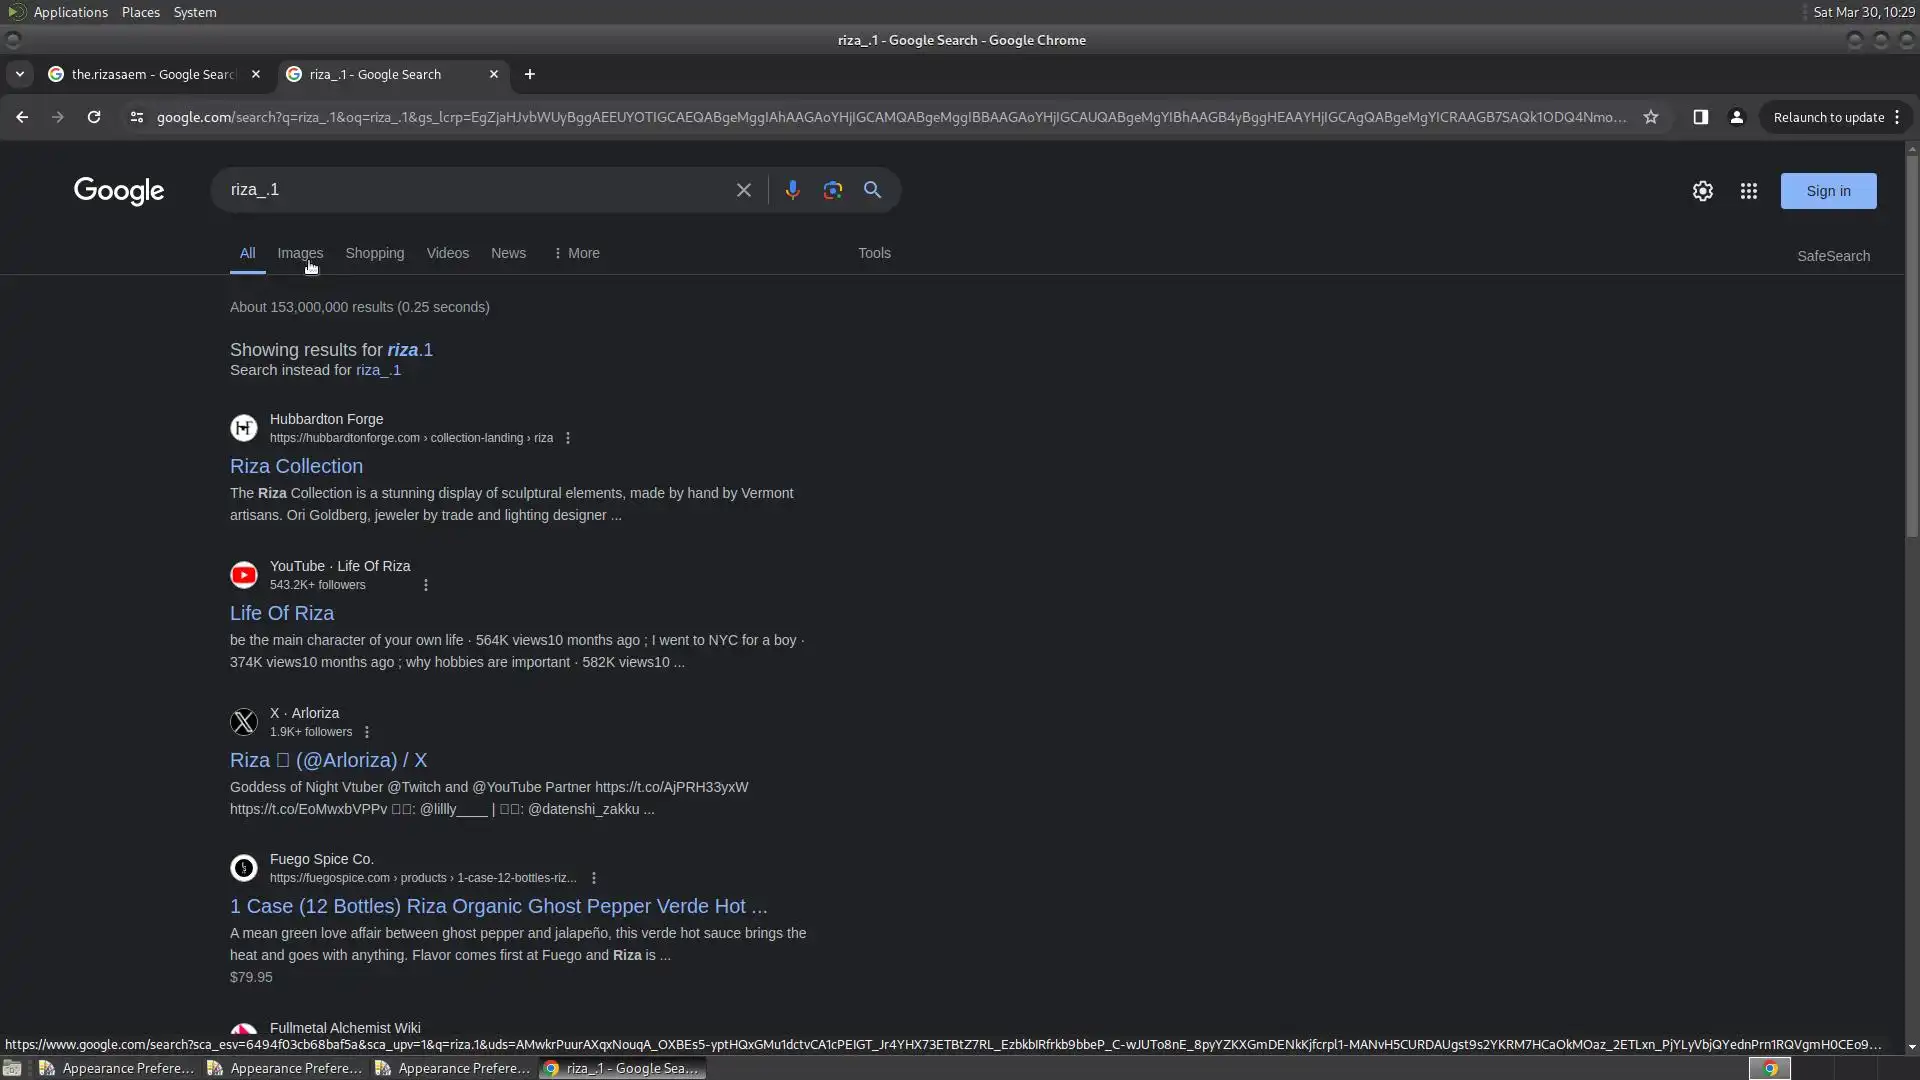Open Google quick settings gear icon
Viewport: 1920px width, 1080px height.
click(1702, 191)
